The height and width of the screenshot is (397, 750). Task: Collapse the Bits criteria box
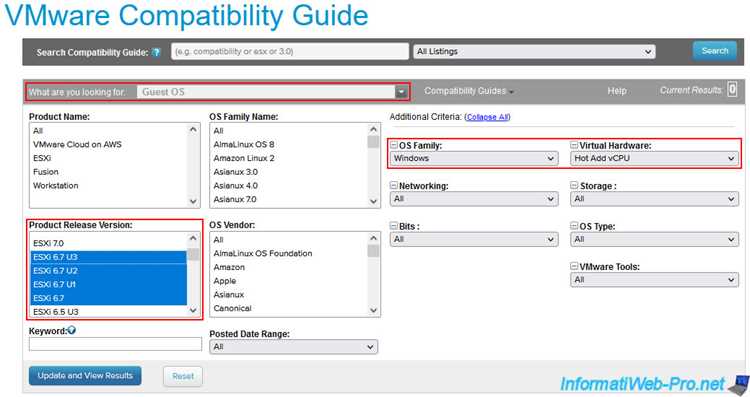tap(394, 226)
